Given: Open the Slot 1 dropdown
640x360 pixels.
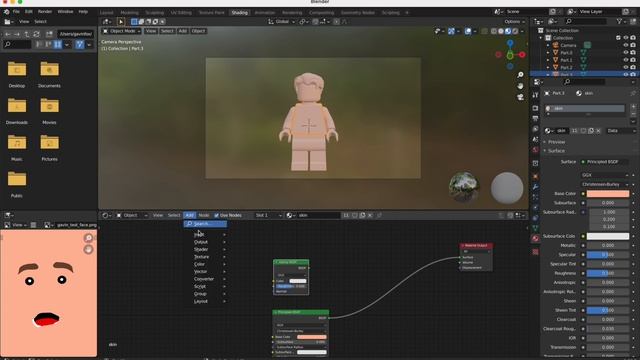Looking at the screenshot, I should (268, 215).
